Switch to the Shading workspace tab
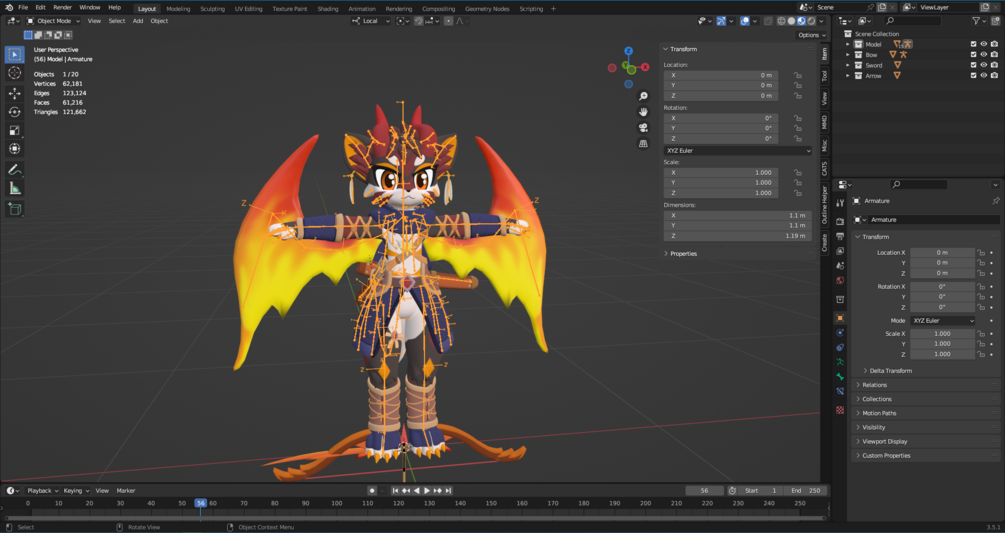 click(x=328, y=9)
